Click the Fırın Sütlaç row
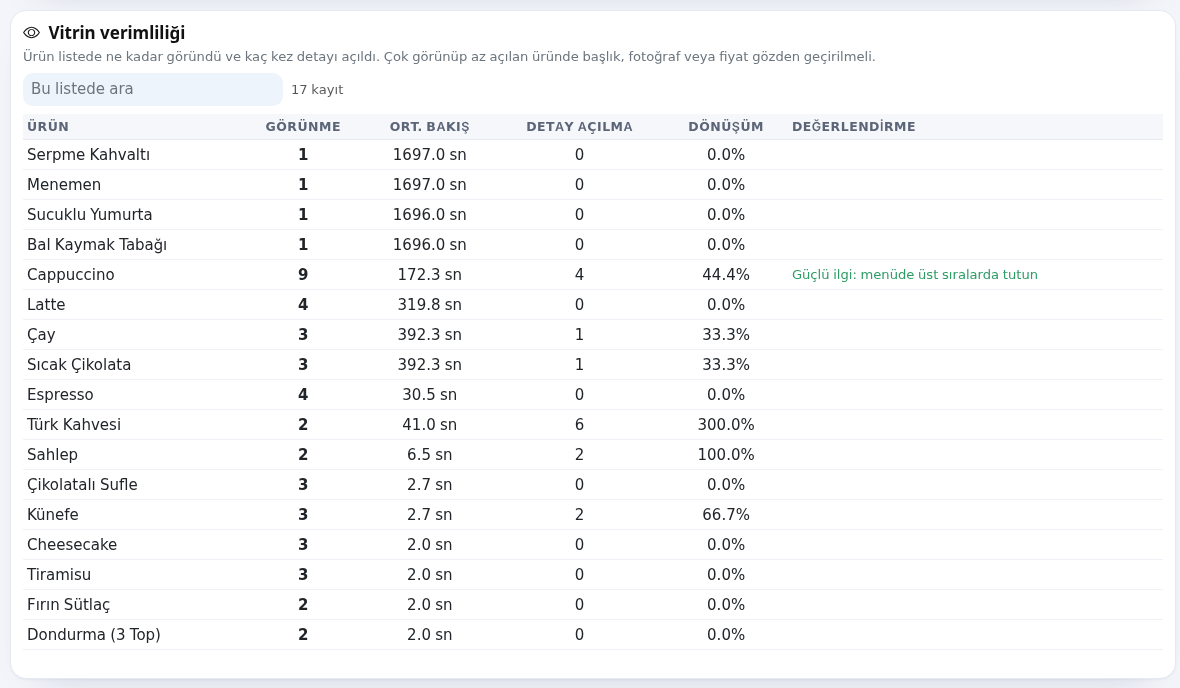The image size is (1180, 688). pos(593,604)
